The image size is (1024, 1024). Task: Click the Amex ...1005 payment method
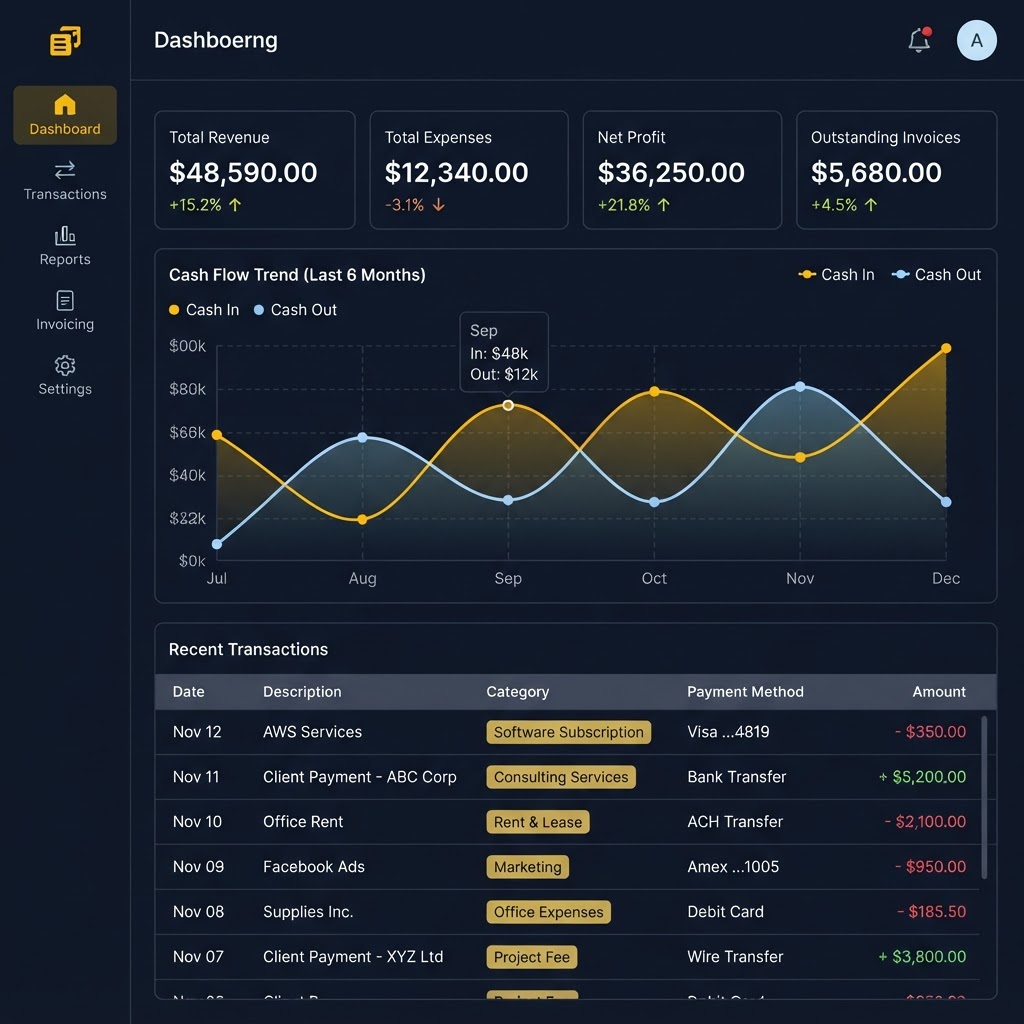click(x=733, y=867)
